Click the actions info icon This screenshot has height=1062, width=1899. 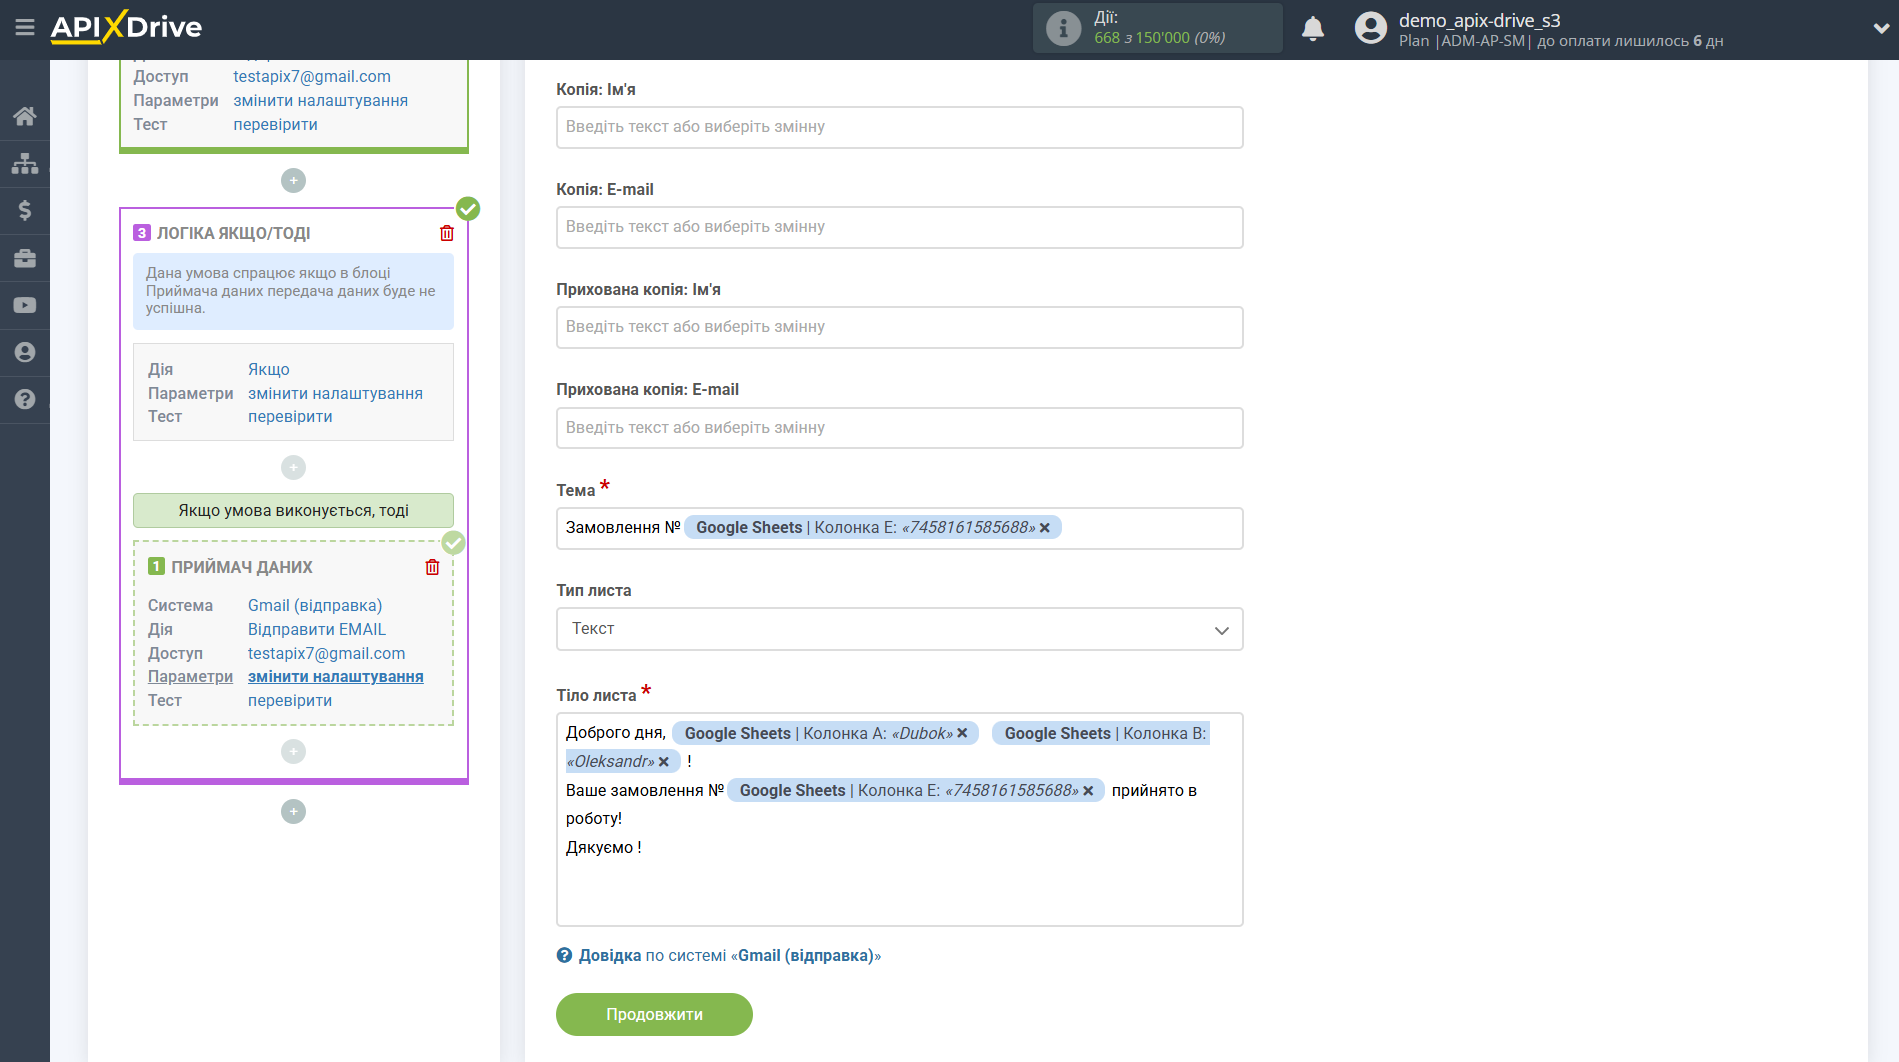click(x=1063, y=28)
